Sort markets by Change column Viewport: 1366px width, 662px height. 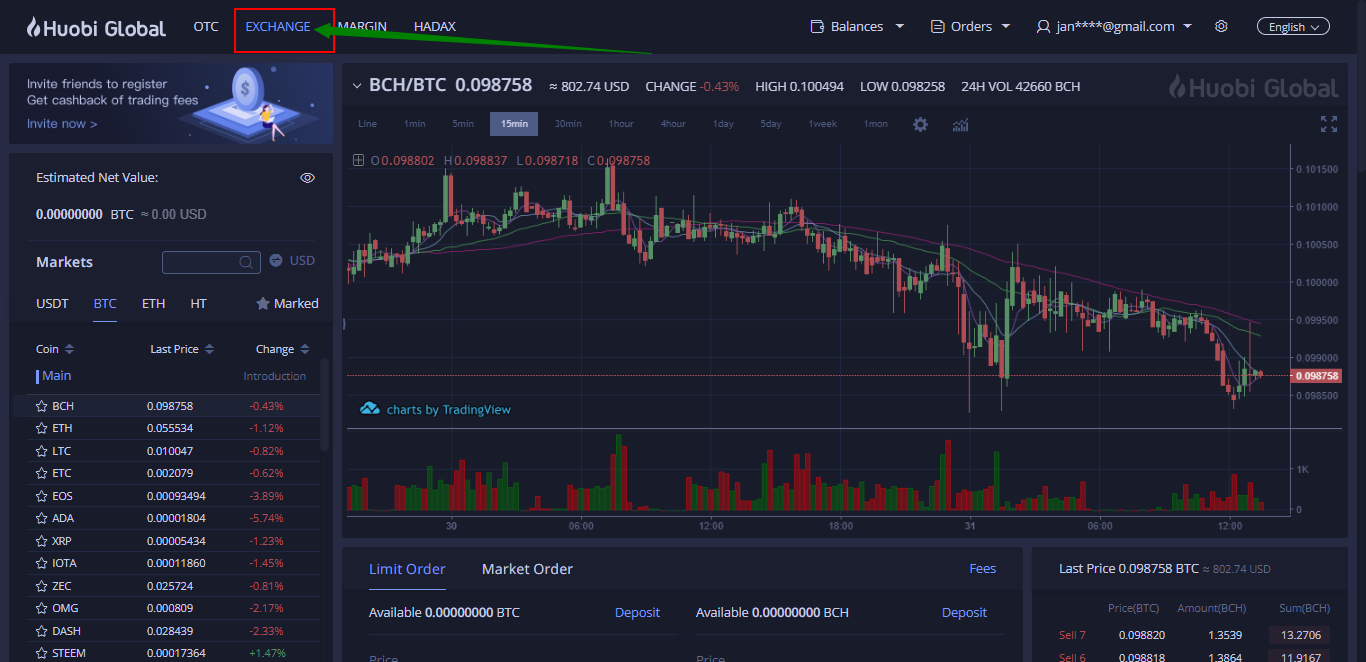(x=283, y=349)
